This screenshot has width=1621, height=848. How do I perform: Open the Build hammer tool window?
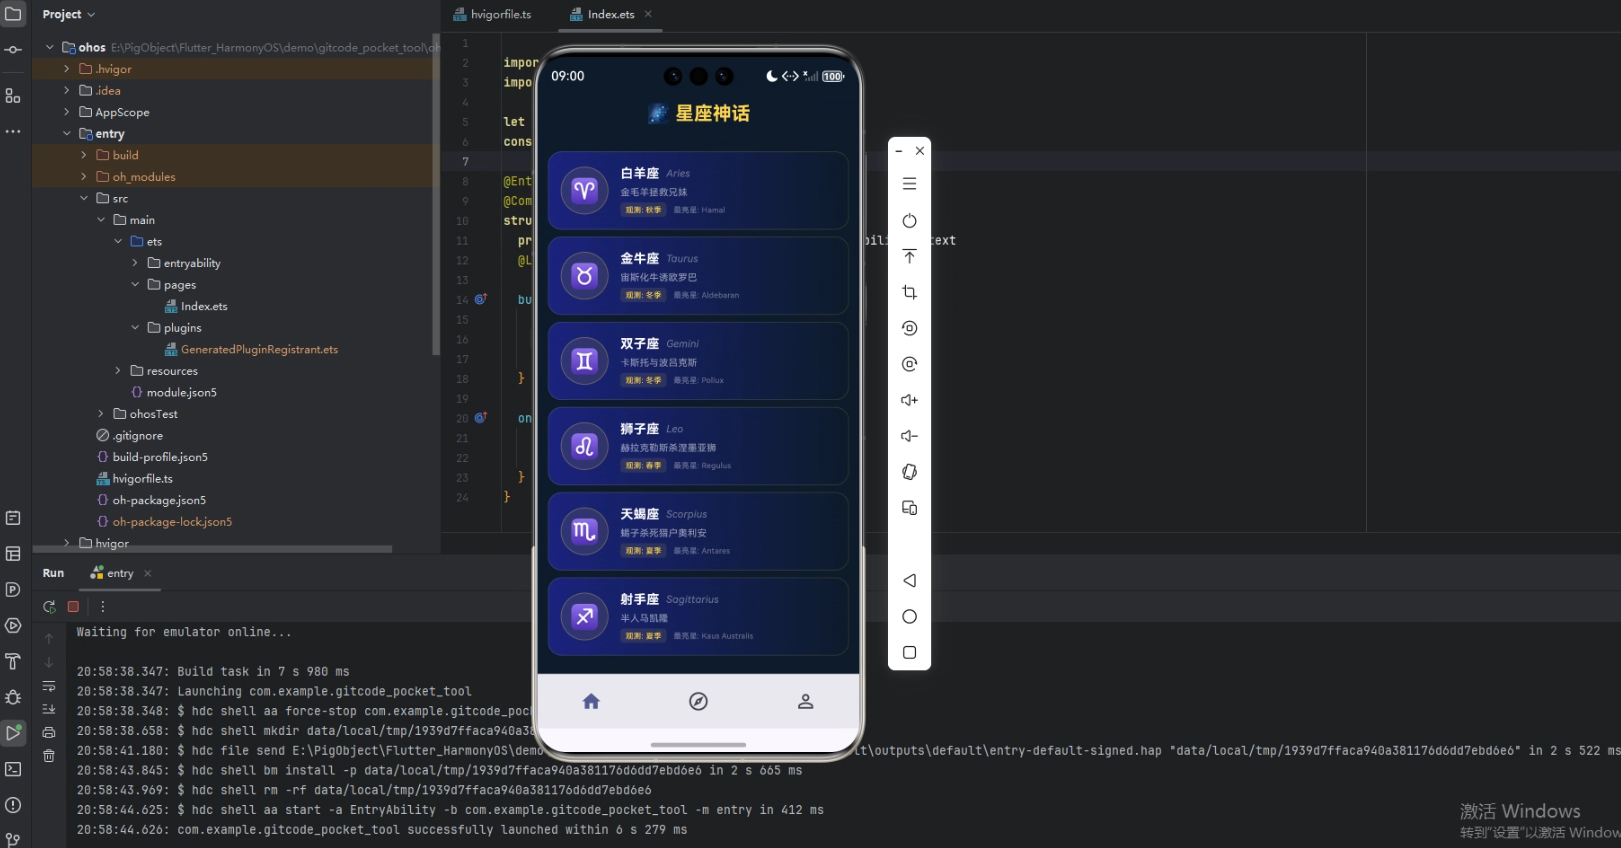13,661
